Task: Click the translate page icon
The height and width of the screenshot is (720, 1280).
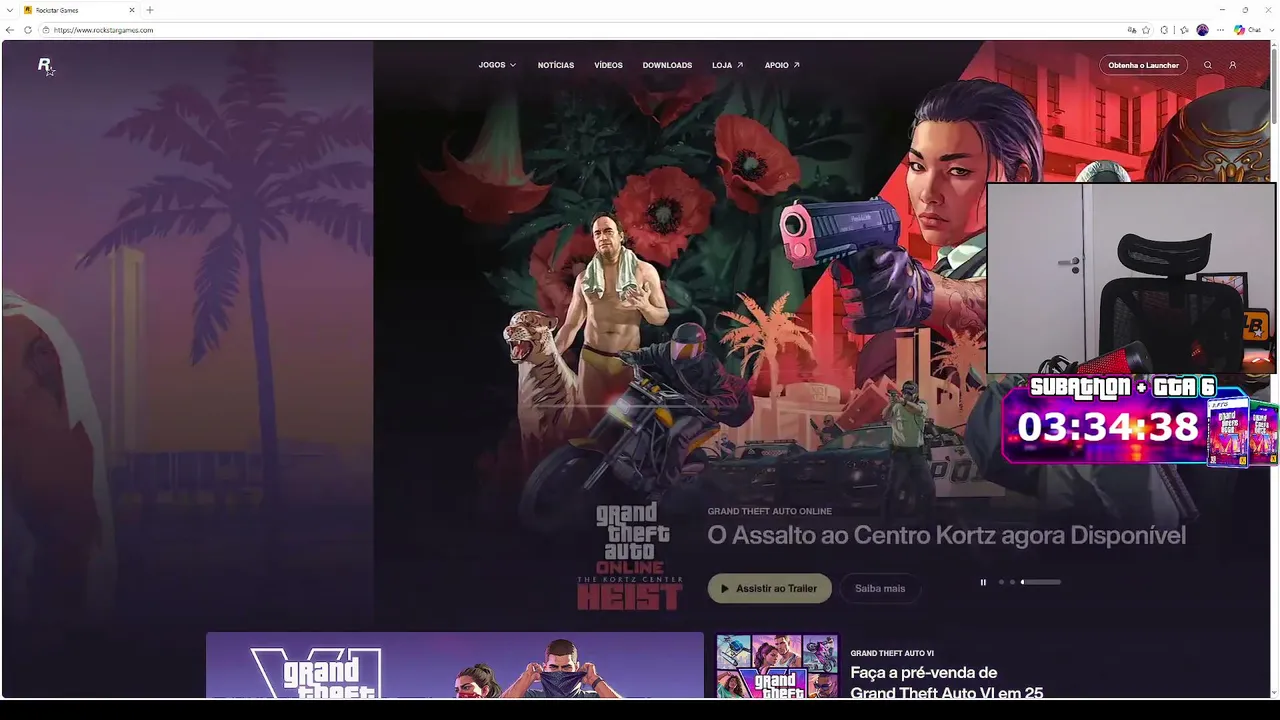Action: (1132, 30)
